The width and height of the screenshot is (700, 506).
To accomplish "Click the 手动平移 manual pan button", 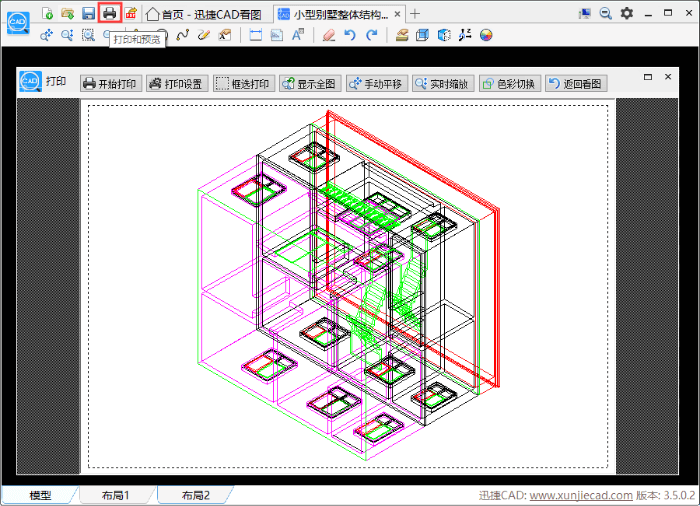I will click(x=377, y=84).
